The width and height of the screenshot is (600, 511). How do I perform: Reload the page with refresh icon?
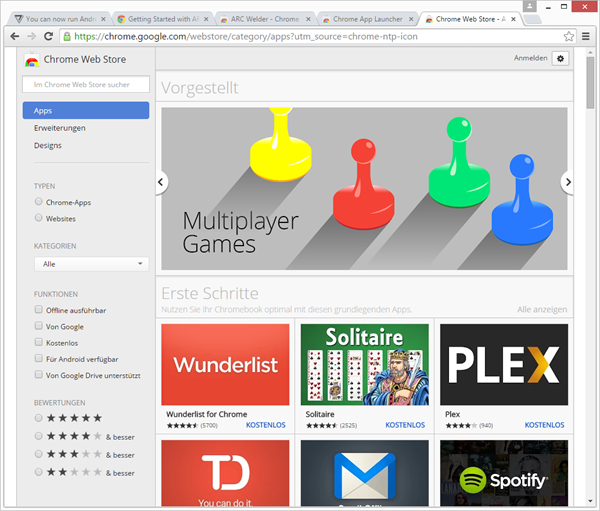[50, 36]
